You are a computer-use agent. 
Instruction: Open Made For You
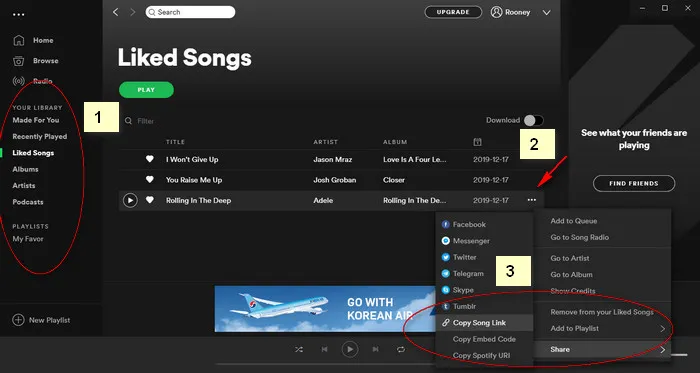[x=36, y=120]
